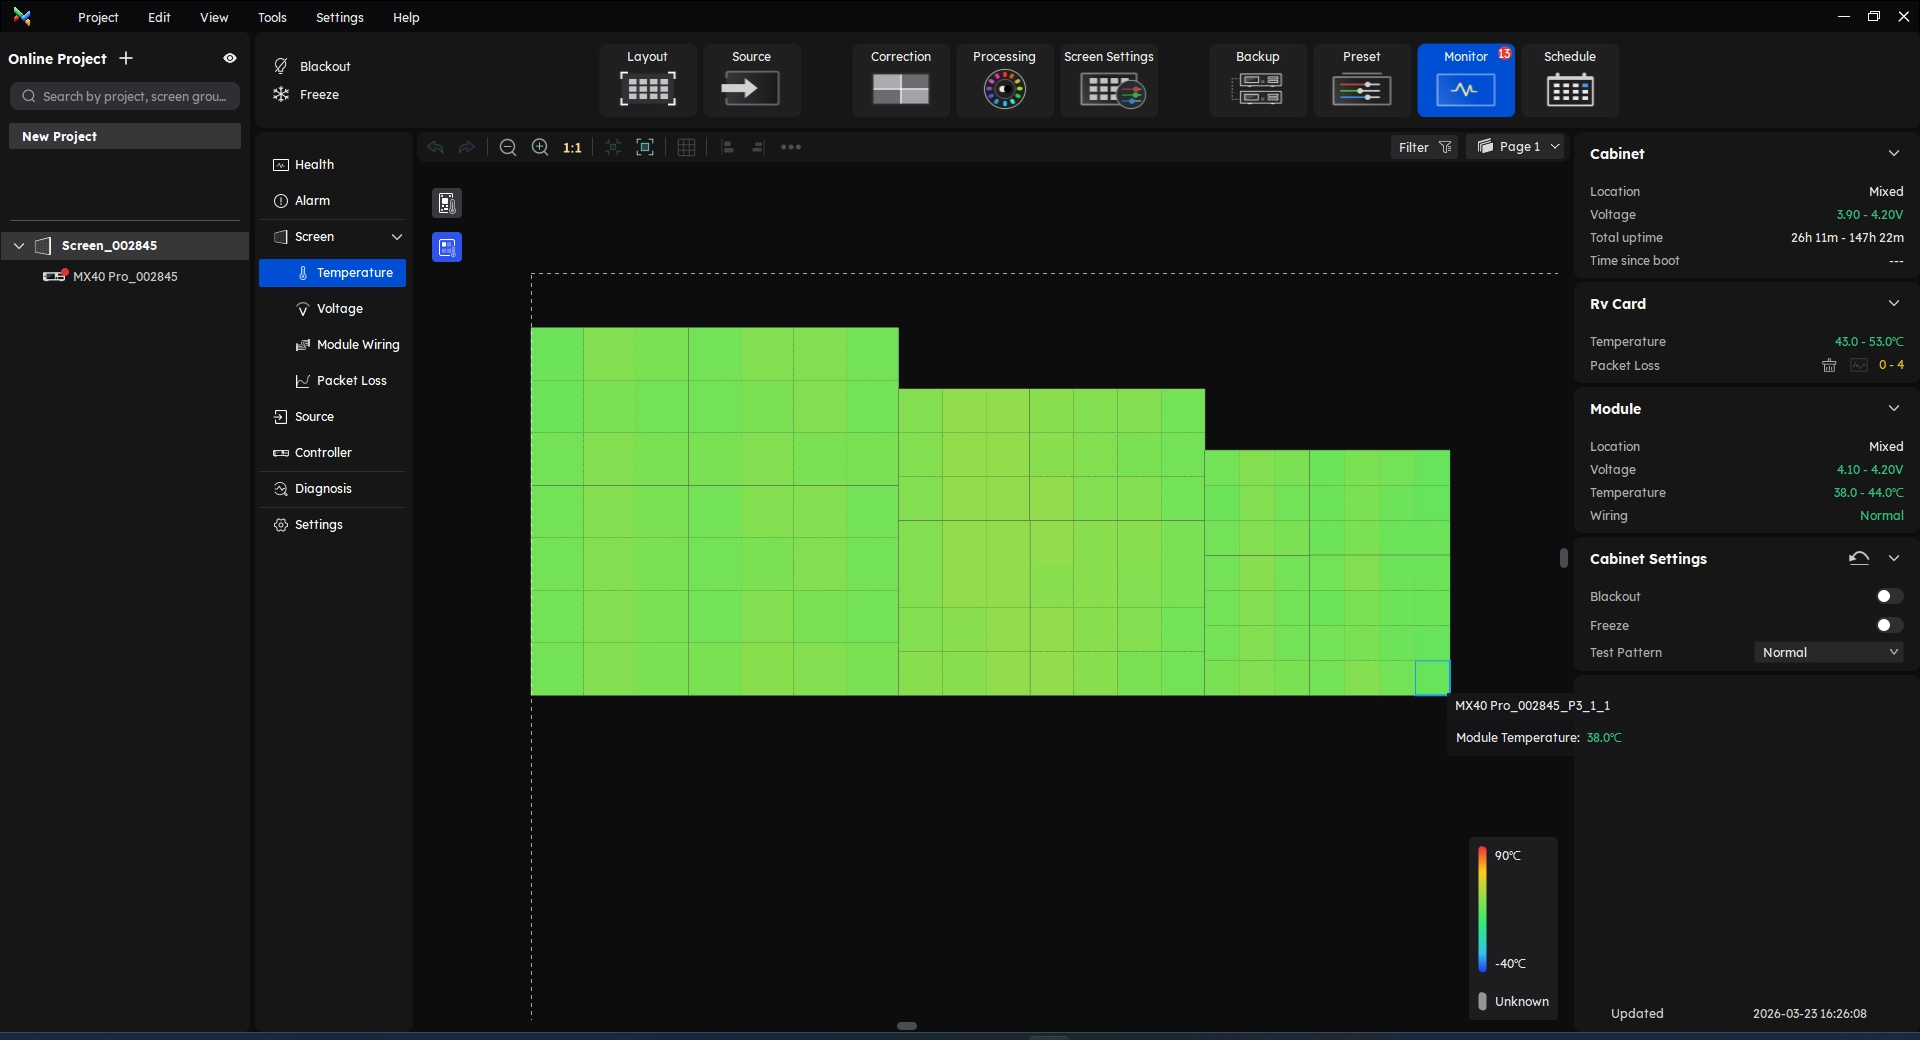1920x1040 pixels.
Task: Toggle the Blackout switch in Cabinet Settings
Action: [x=1888, y=597]
